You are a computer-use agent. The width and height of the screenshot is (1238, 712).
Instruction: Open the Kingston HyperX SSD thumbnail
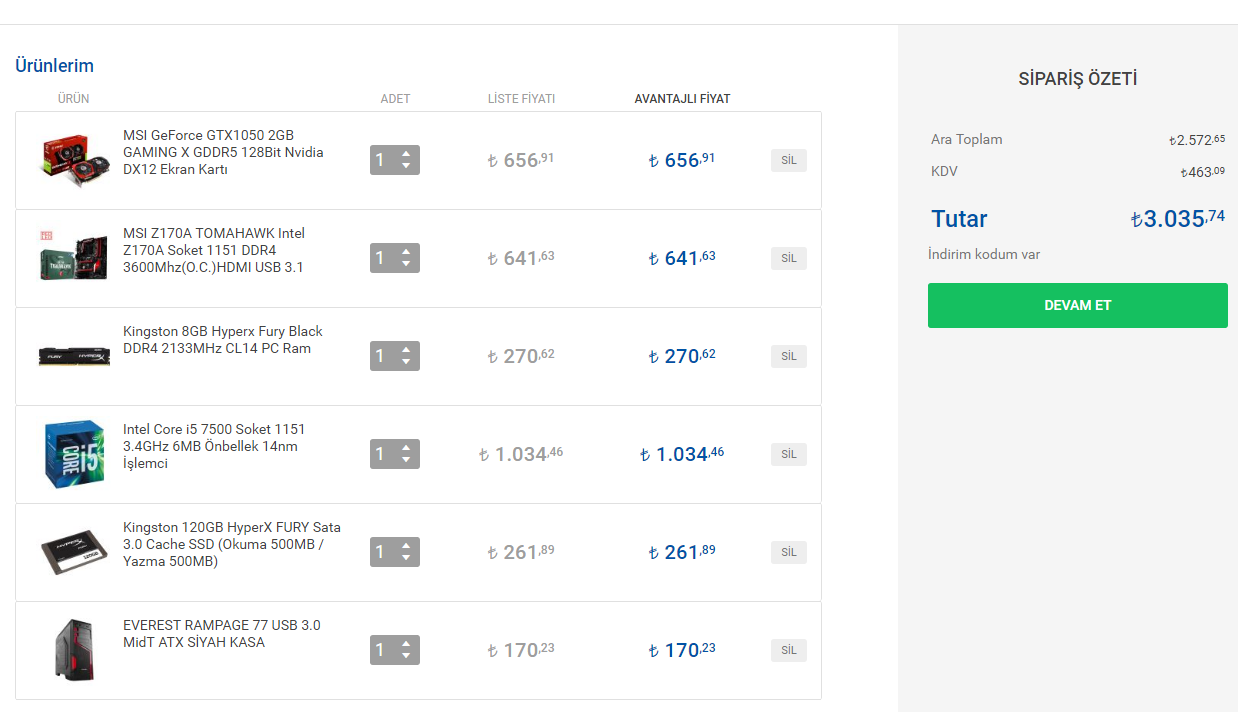point(74,552)
